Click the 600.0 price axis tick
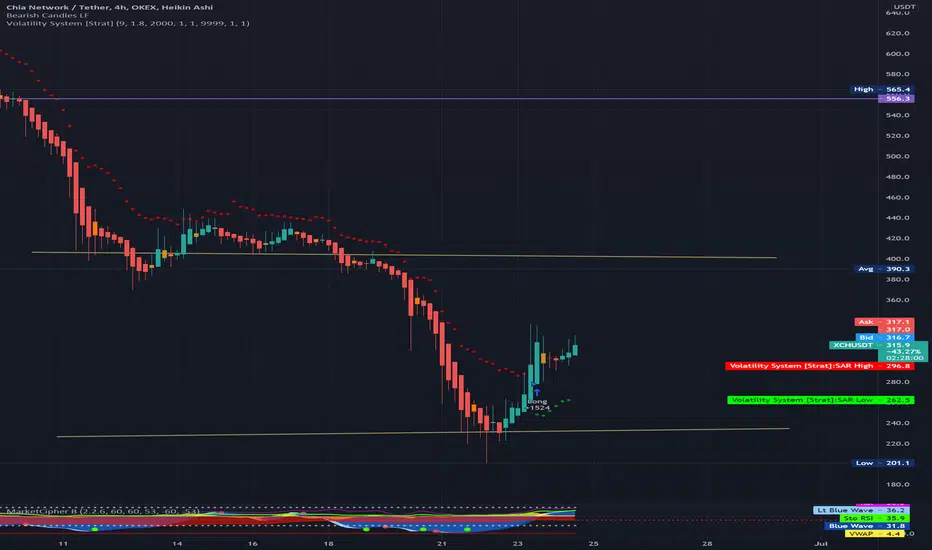932x550 pixels. pos(898,54)
